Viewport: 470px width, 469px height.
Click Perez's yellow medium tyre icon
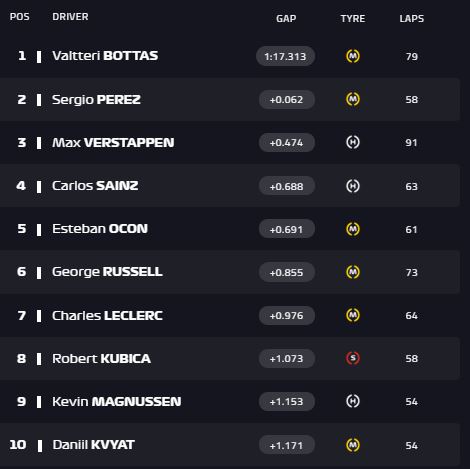click(x=353, y=99)
